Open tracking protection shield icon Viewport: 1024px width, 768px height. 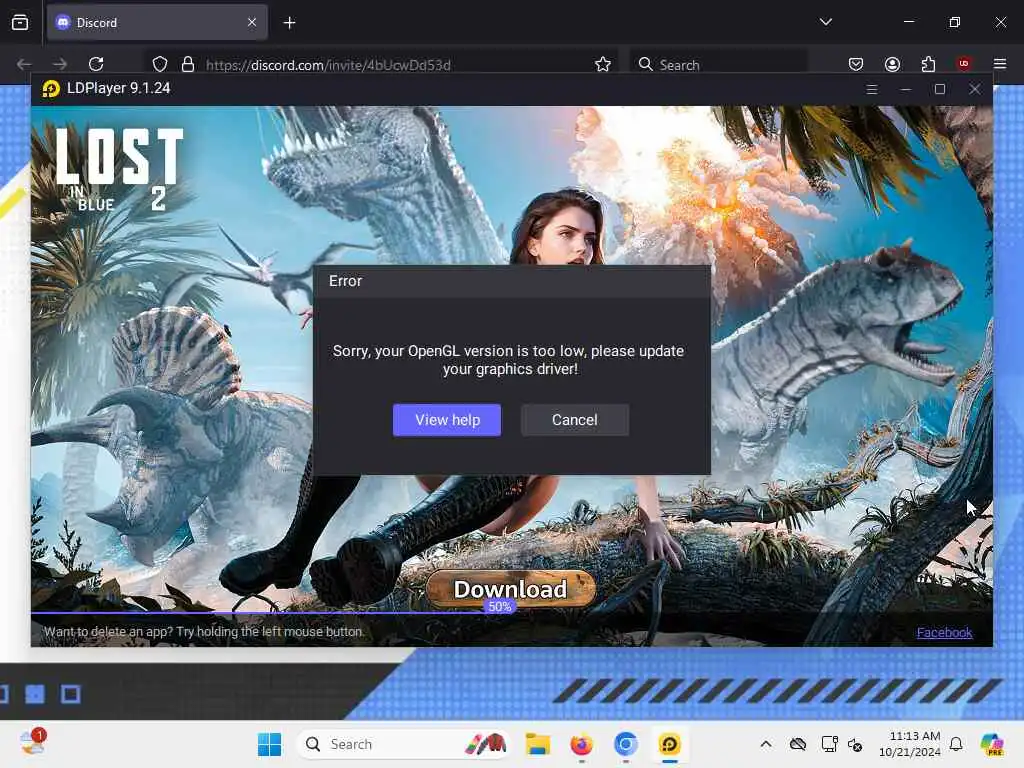(160, 64)
